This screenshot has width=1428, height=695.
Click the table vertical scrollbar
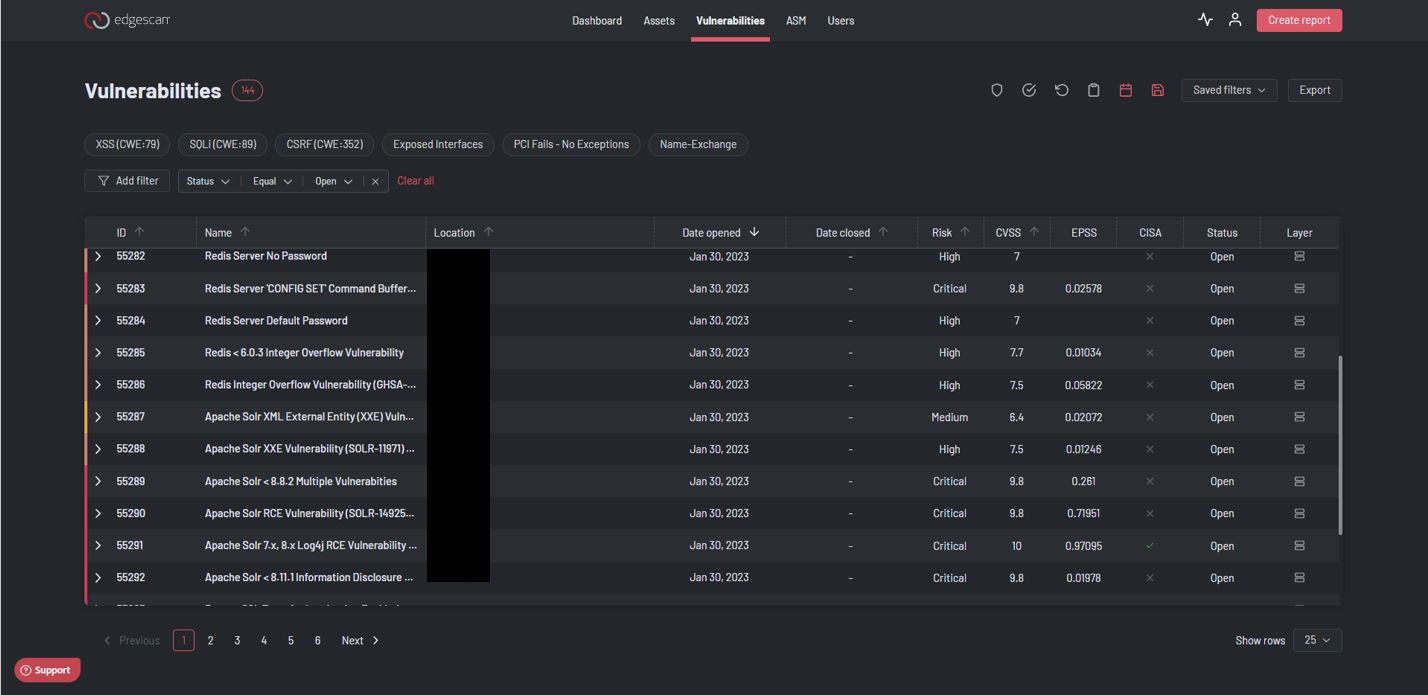pyautogui.click(x=1340, y=445)
